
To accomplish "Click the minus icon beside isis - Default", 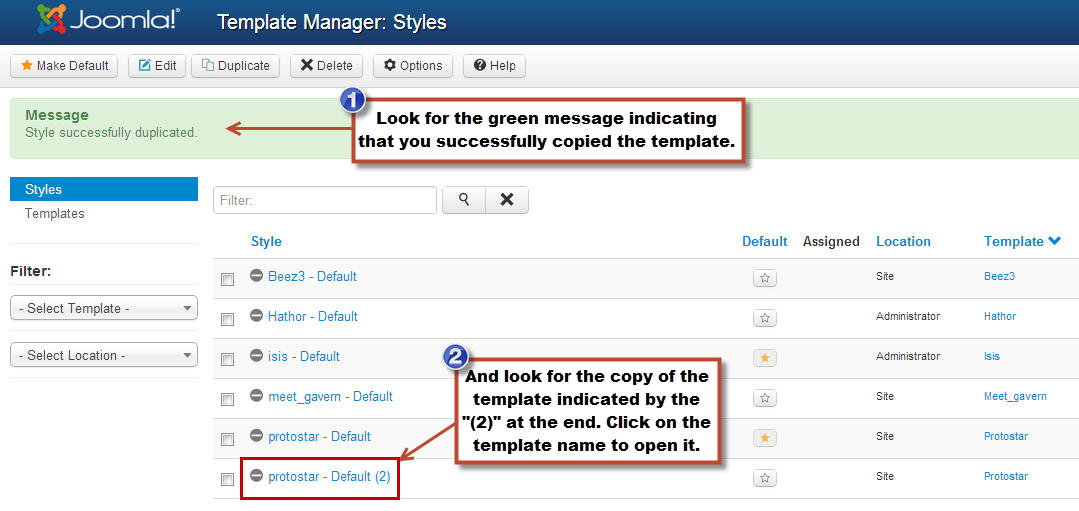I will [x=257, y=356].
